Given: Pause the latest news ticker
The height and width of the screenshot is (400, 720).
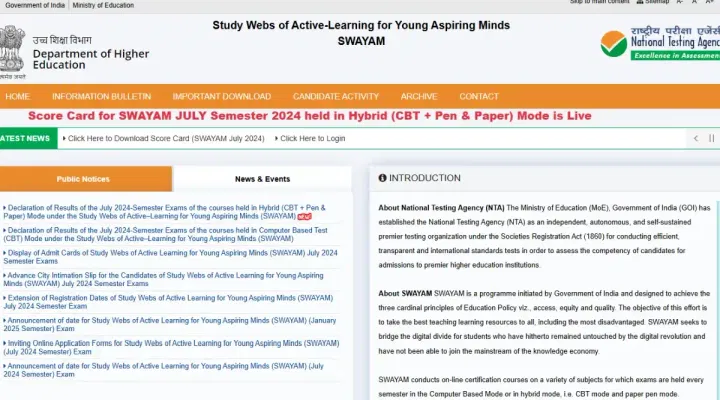Looking at the screenshot, I should (x=711, y=138).
